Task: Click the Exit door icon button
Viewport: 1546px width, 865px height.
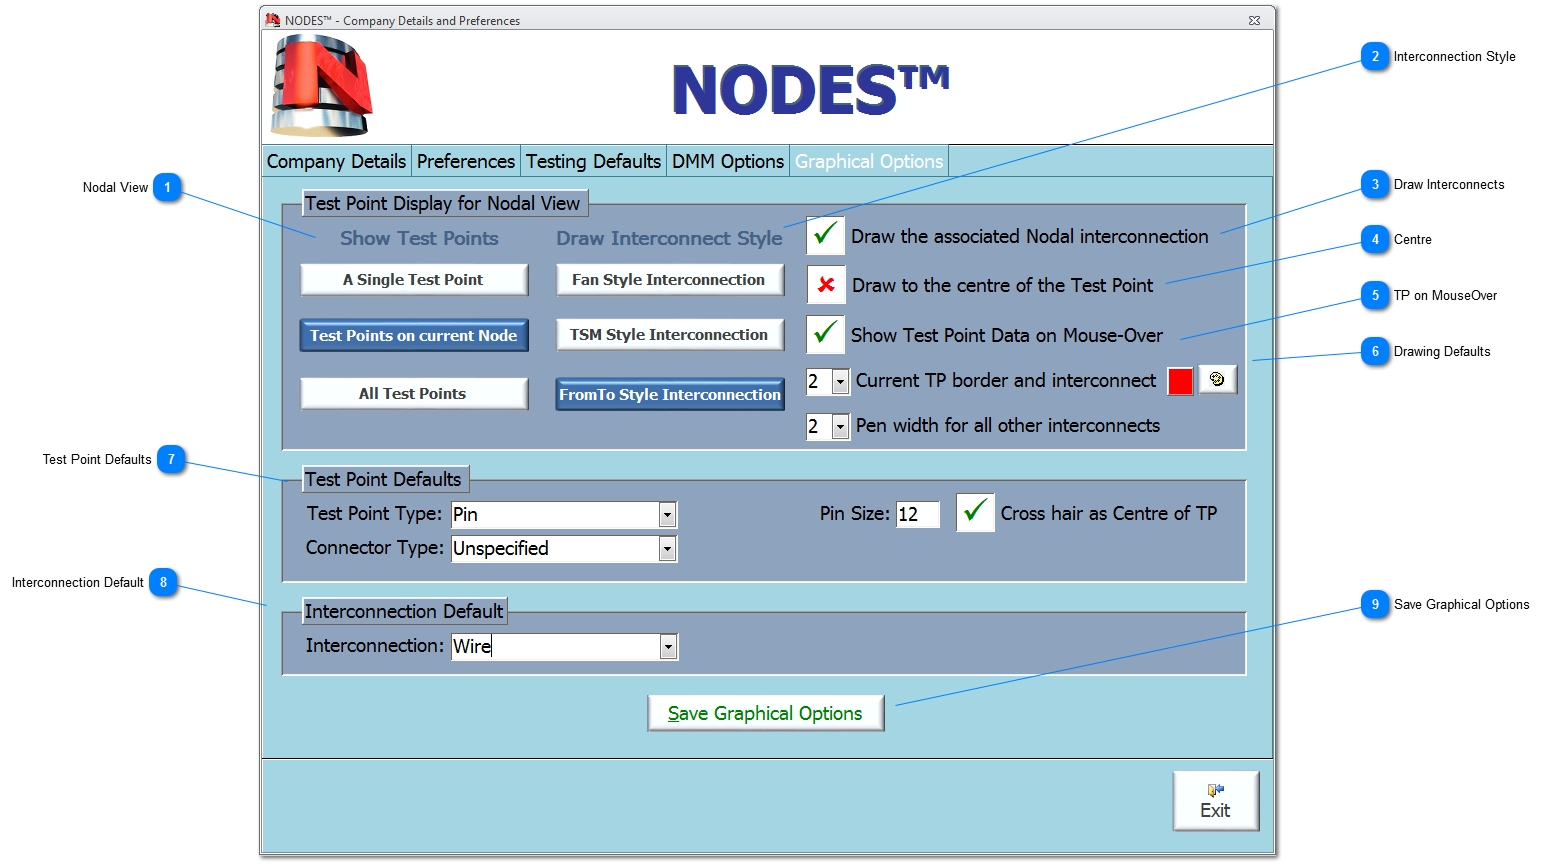Action: 1215,801
